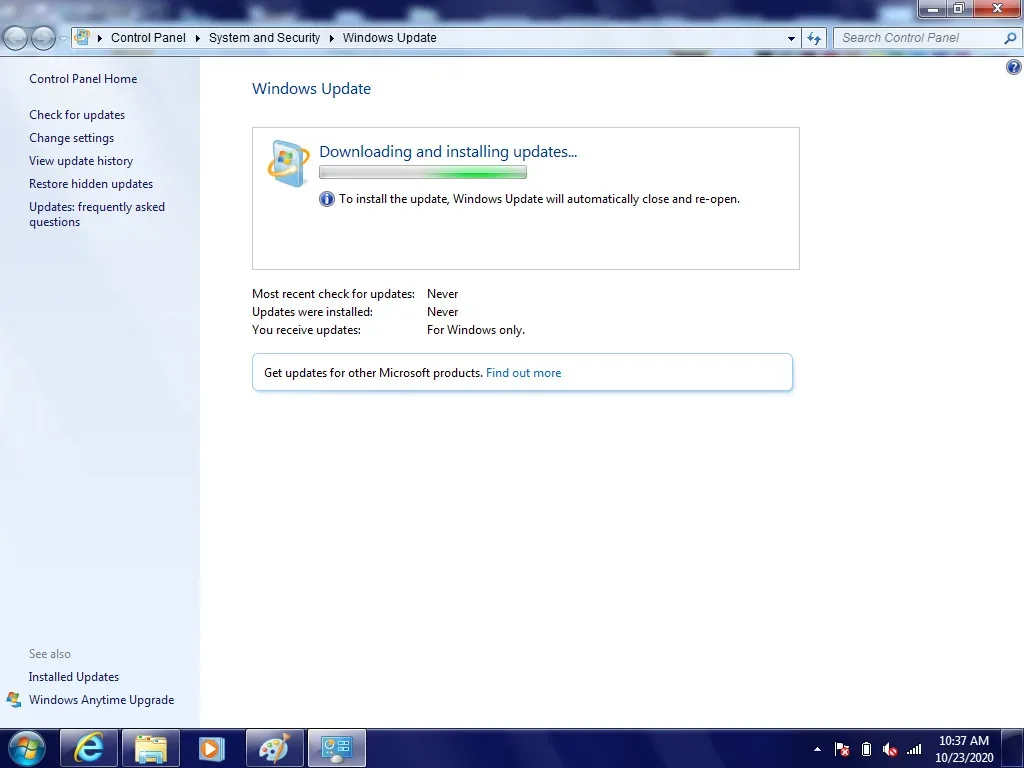Click the muted volume tray icon

889,749
